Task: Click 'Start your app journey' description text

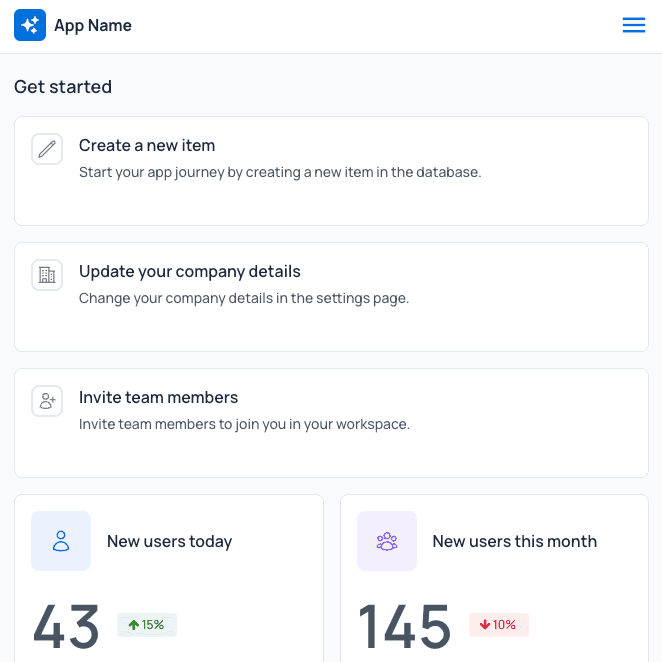Action: pos(280,172)
